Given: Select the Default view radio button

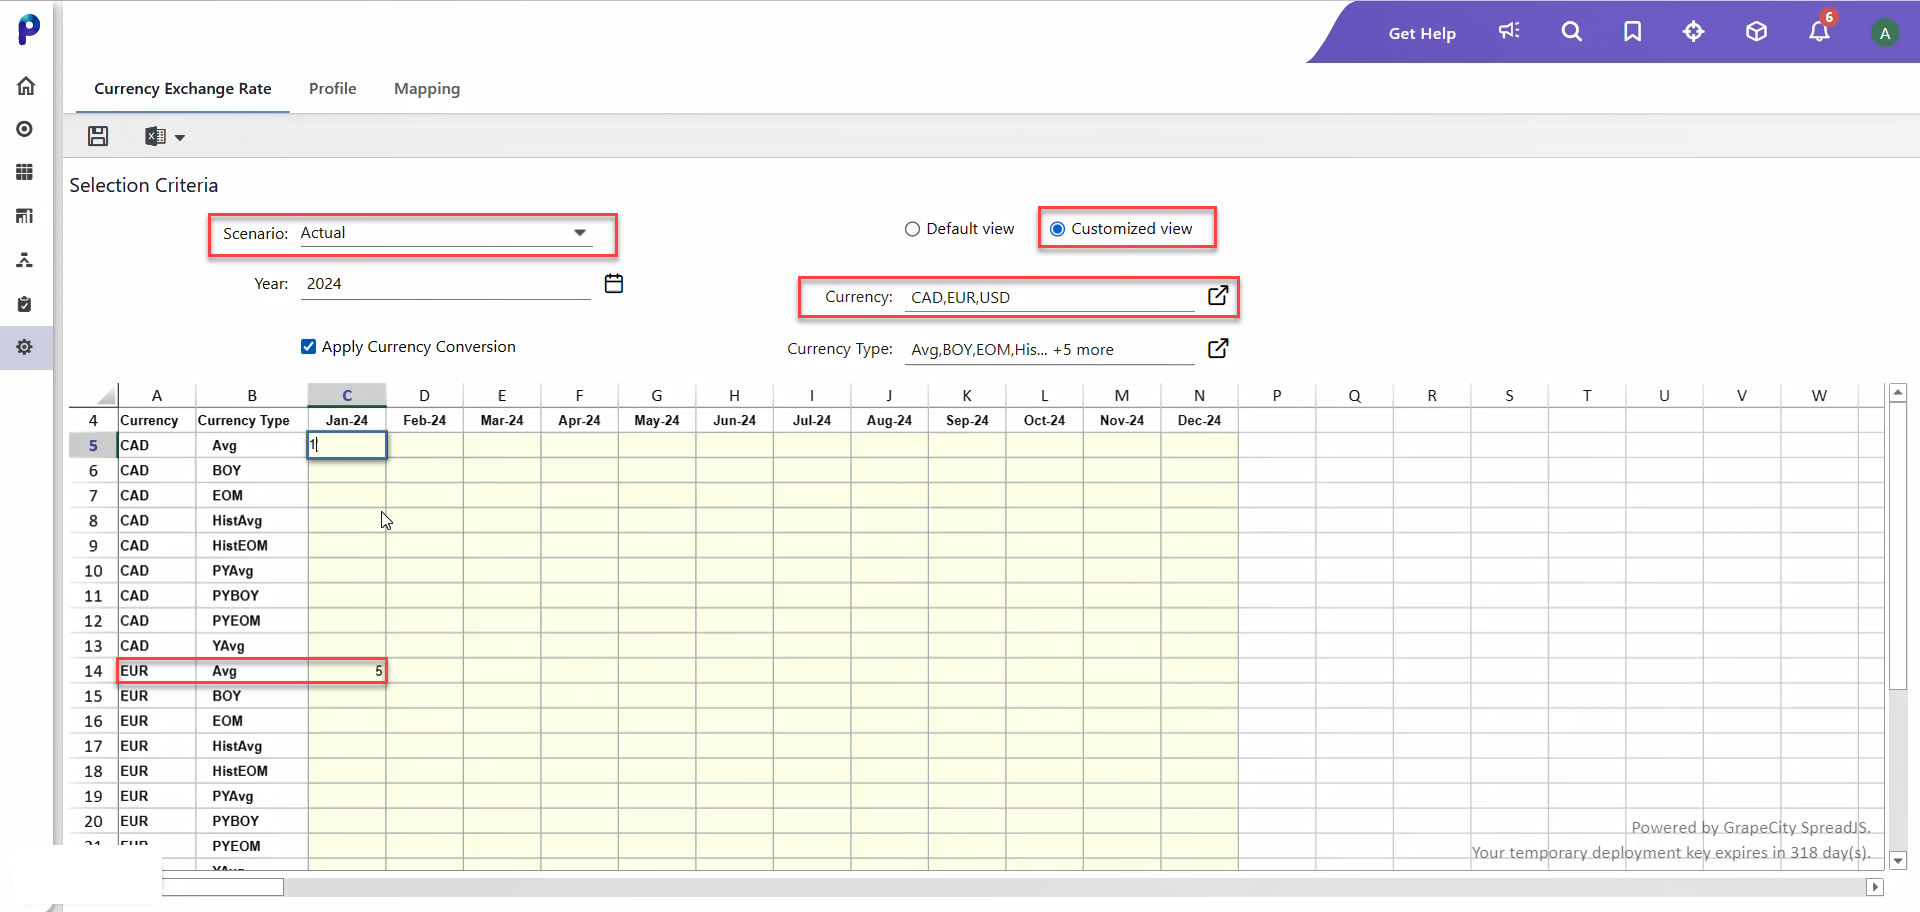Looking at the screenshot, I should [912, 229].
